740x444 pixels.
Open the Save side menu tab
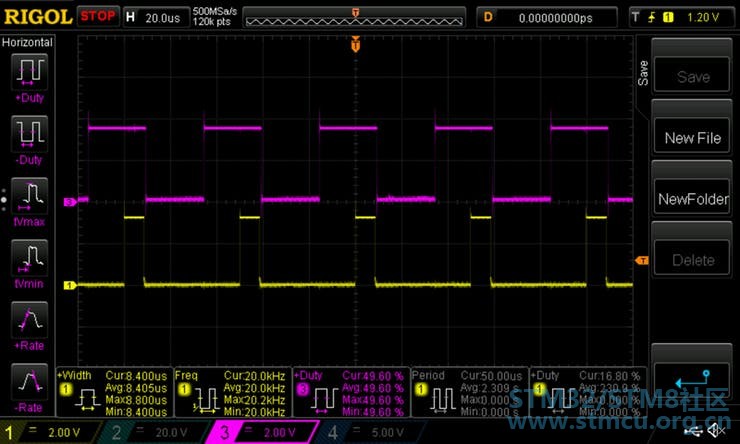click(643, 73)
